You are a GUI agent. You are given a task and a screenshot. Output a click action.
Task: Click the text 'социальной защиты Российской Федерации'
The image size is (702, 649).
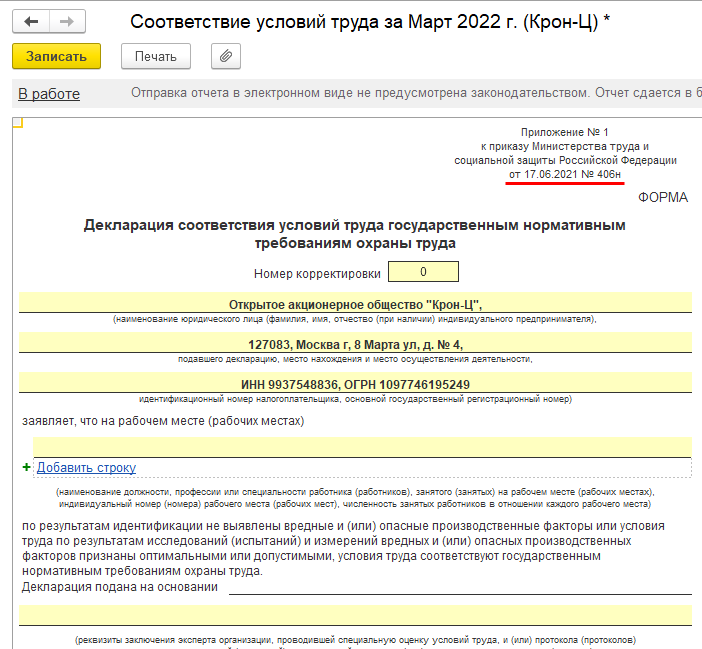(565, 160)
